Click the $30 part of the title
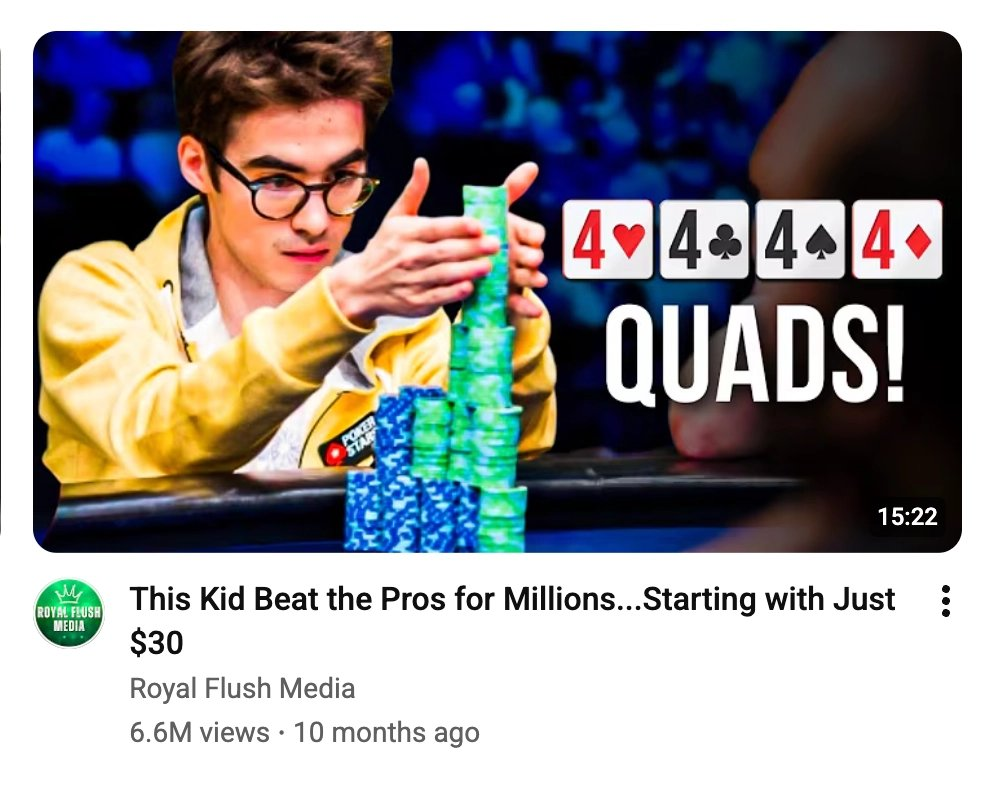The height and width of the screenshot is (788, 998). pyautogui.click(x=156, y=643)
